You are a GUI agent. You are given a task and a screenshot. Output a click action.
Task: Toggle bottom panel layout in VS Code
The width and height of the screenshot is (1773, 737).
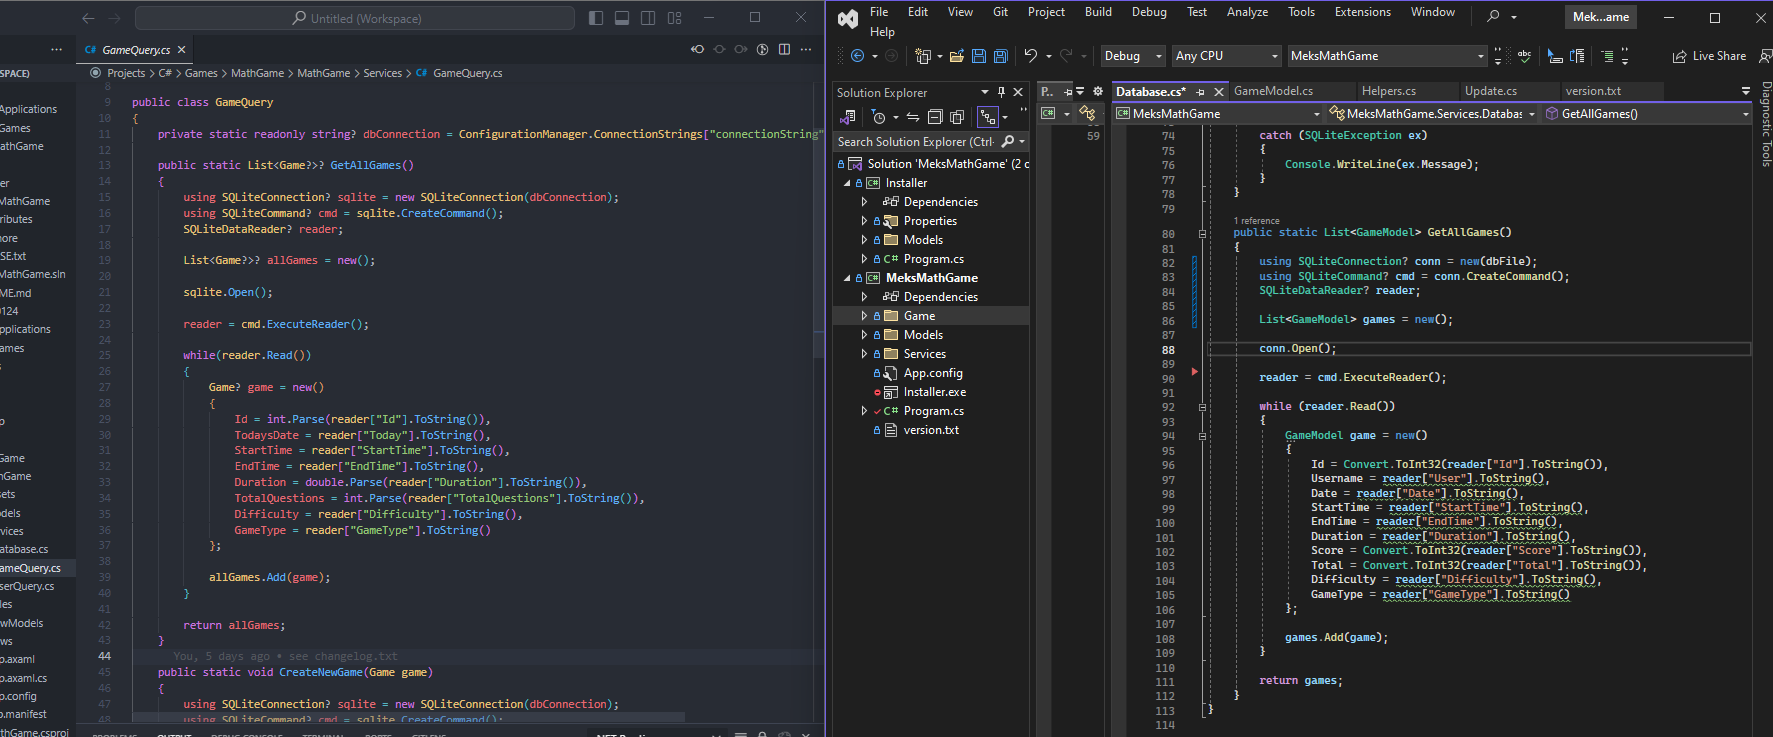(622, 18)
